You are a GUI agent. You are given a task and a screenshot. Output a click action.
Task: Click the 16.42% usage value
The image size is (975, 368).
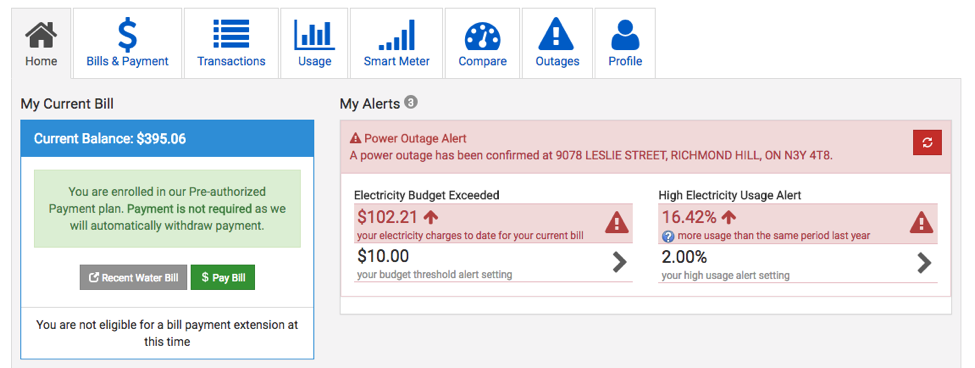(690, 217)
